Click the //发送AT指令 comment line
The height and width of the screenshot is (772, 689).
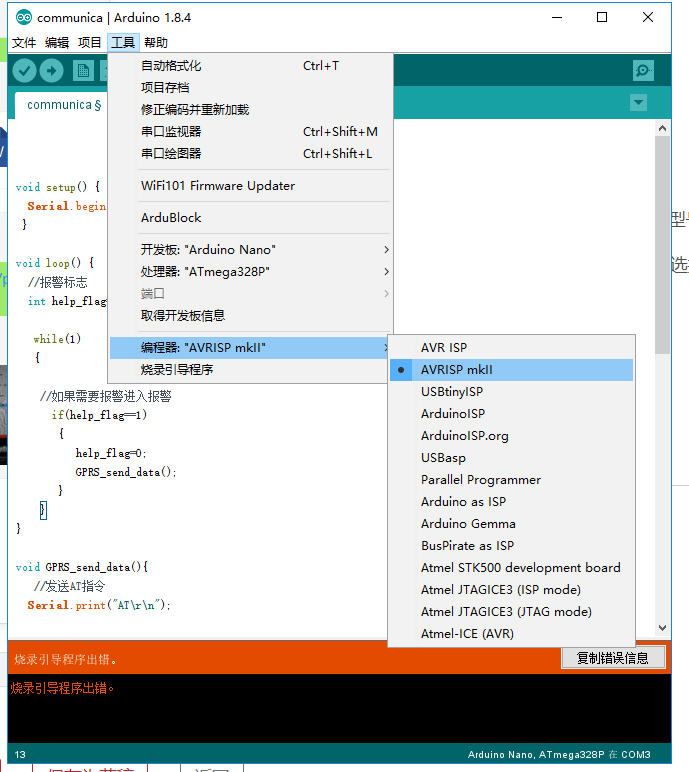pyautogui.click(x=69, y=586)
